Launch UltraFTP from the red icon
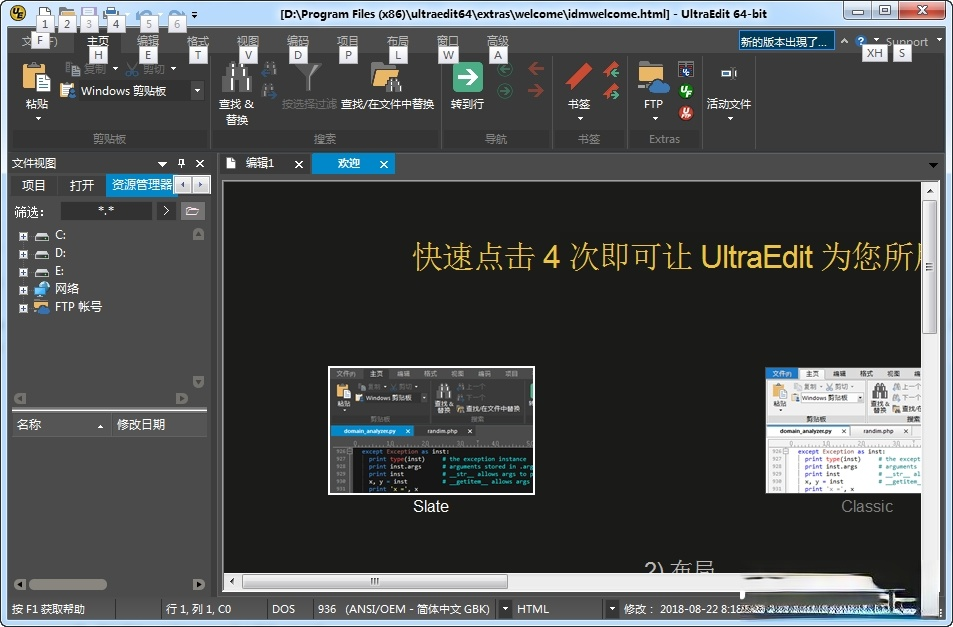The image size is (953, 627). coord(686,112)
